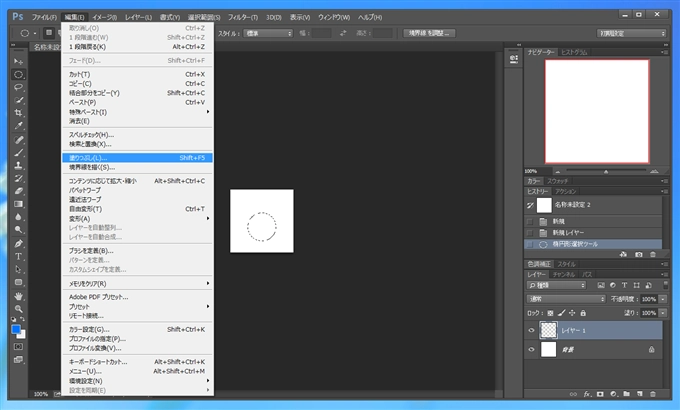The image size is (680, 410).
Task: Delete layer with Layers panel trash icon
Action: click(x=653, y=394)
